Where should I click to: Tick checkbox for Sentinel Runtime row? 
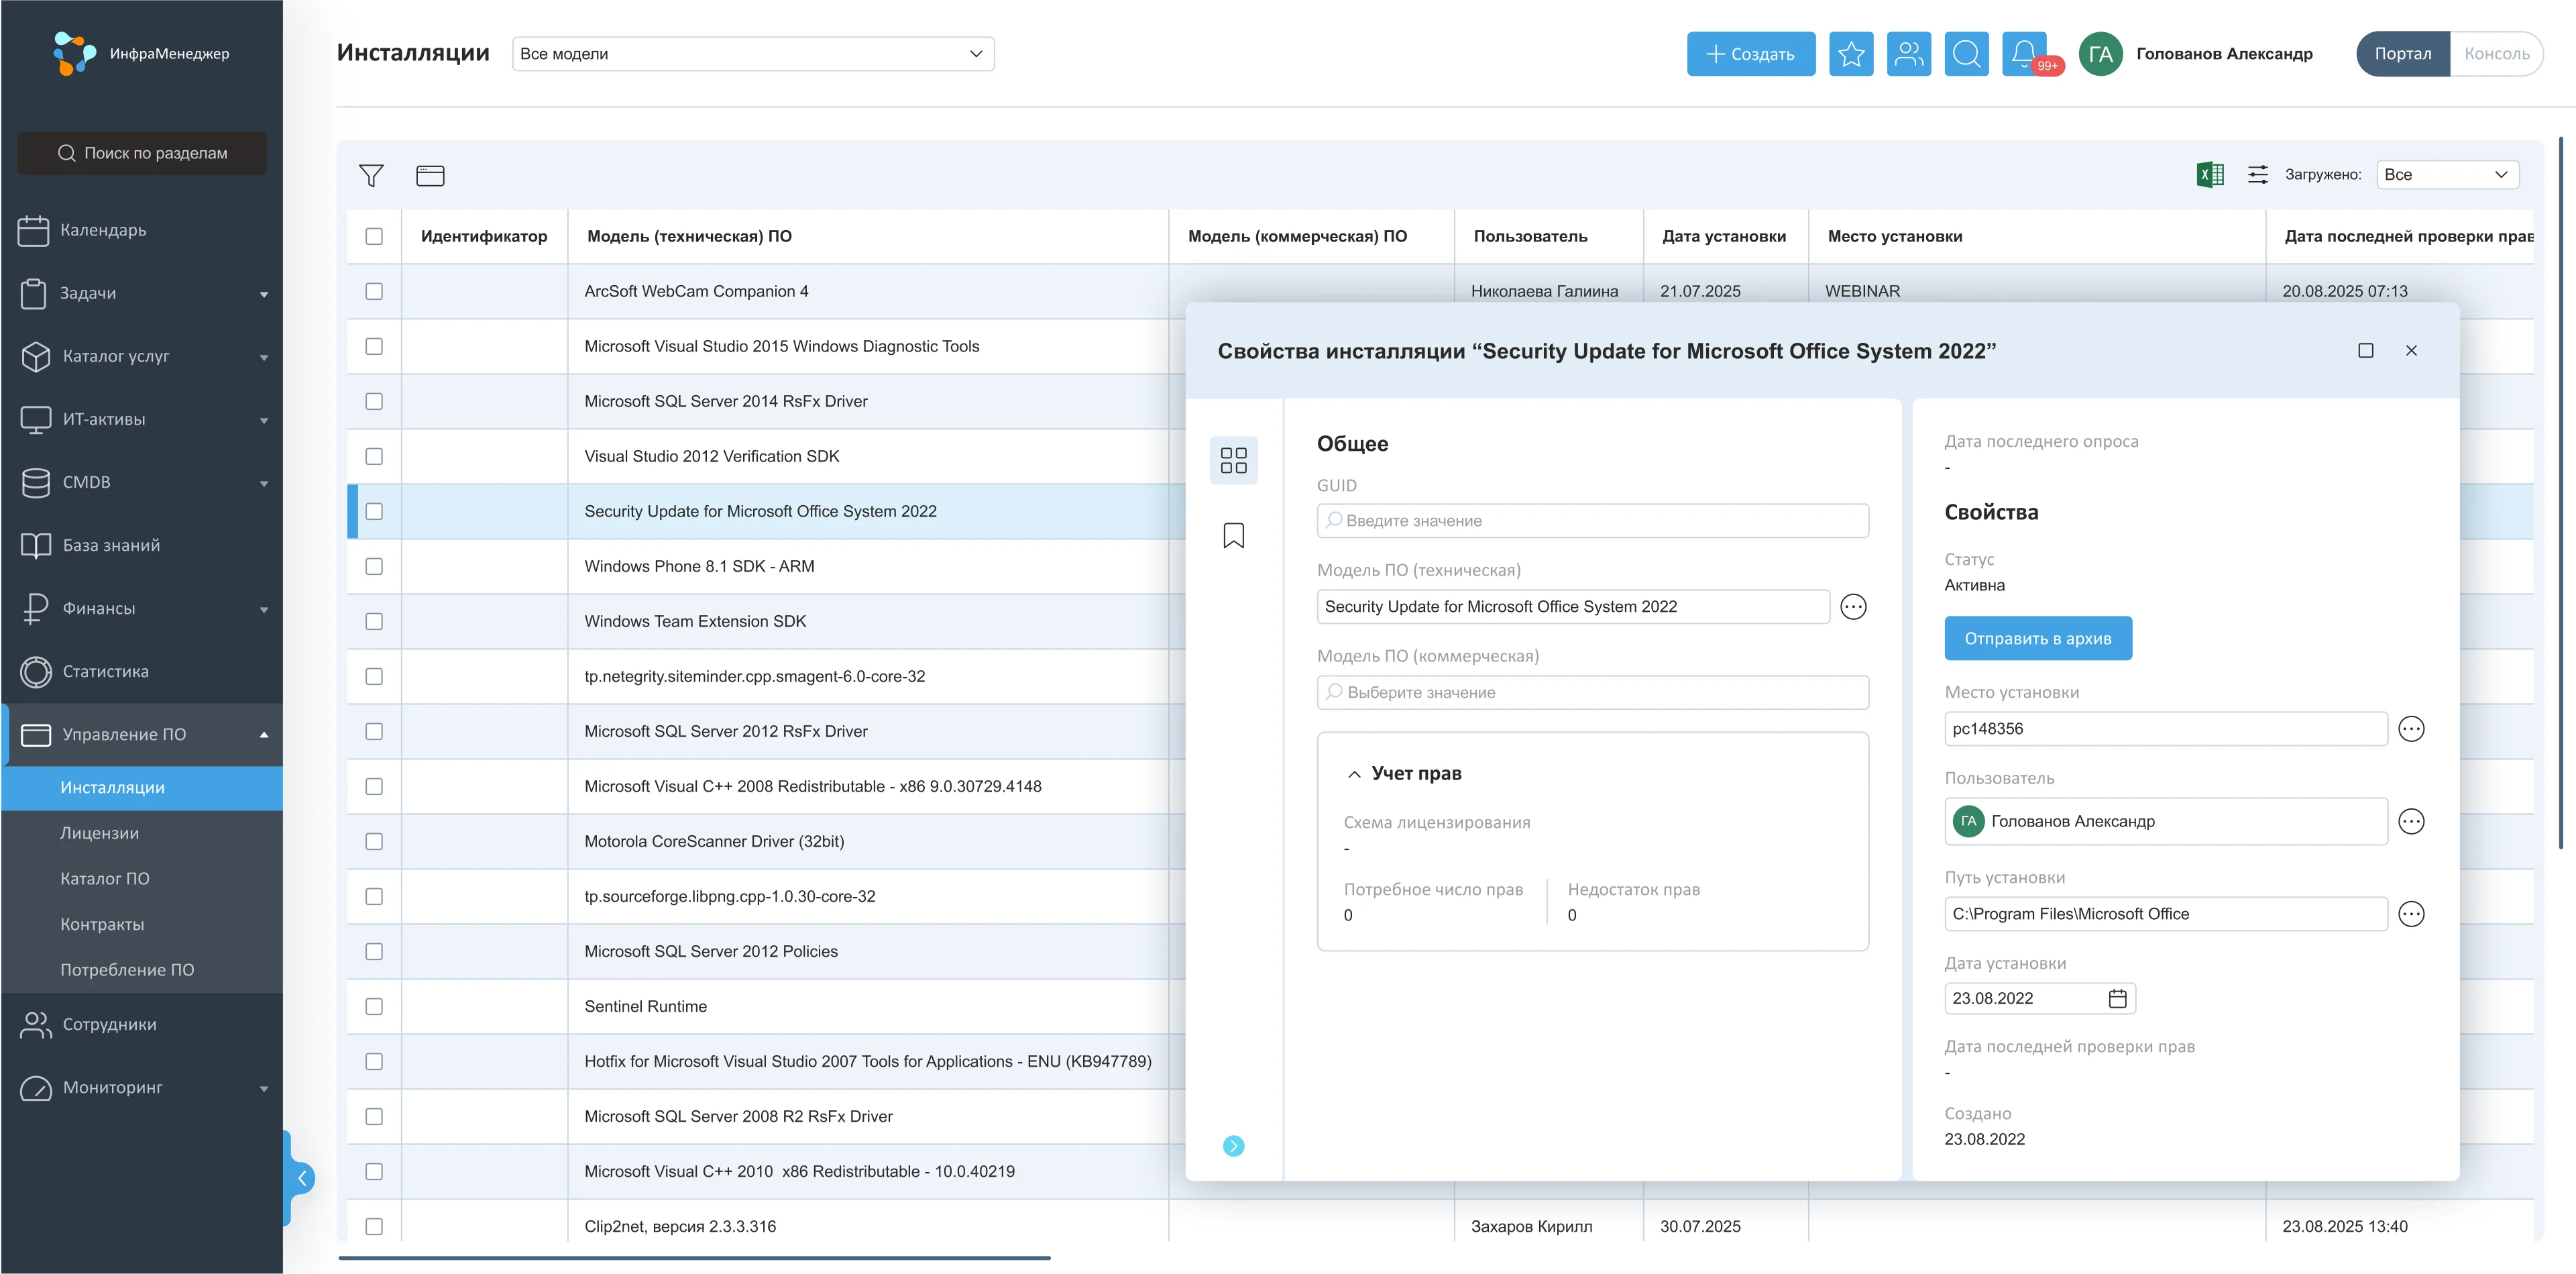click(x=374, y=1006)
